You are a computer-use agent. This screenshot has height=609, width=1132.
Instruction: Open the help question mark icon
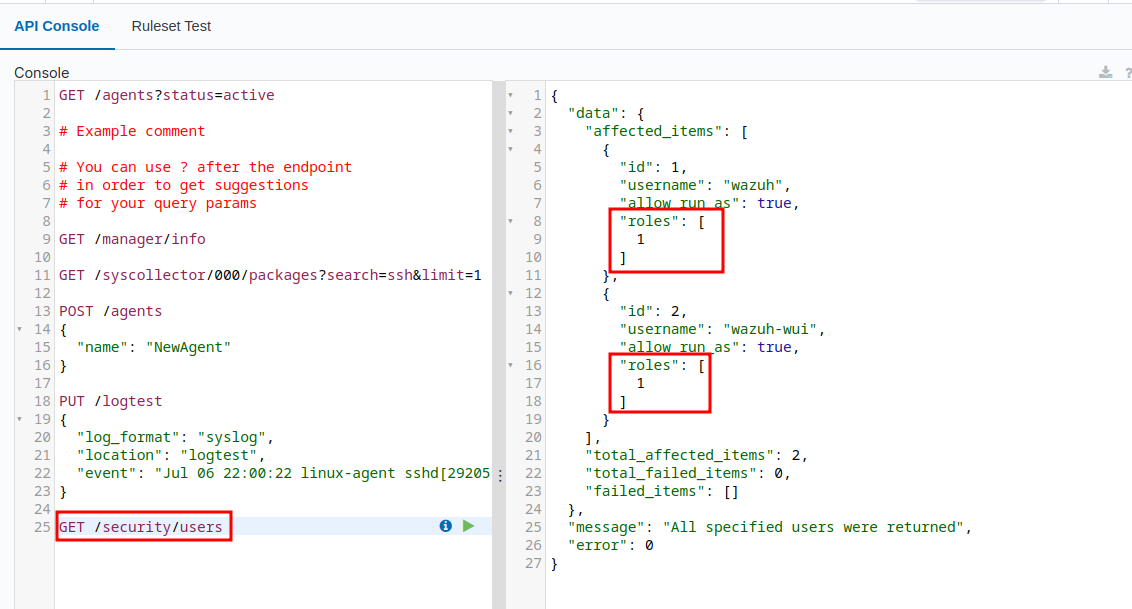[1128, 72]
